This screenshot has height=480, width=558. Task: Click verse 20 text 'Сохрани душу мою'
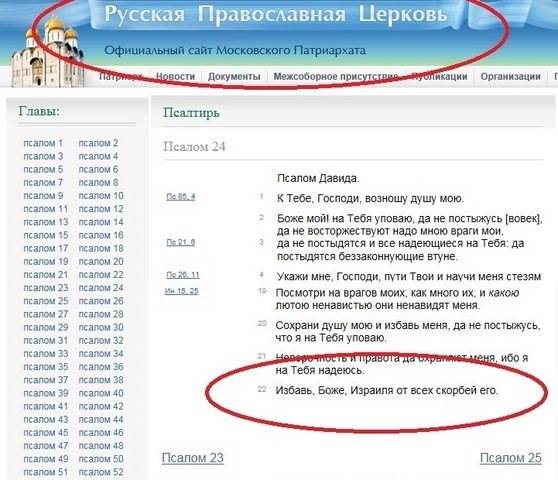408,332
